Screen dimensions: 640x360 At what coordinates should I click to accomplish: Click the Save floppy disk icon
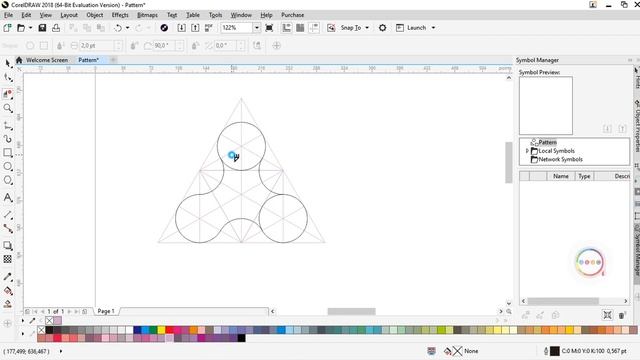(42, 28)
